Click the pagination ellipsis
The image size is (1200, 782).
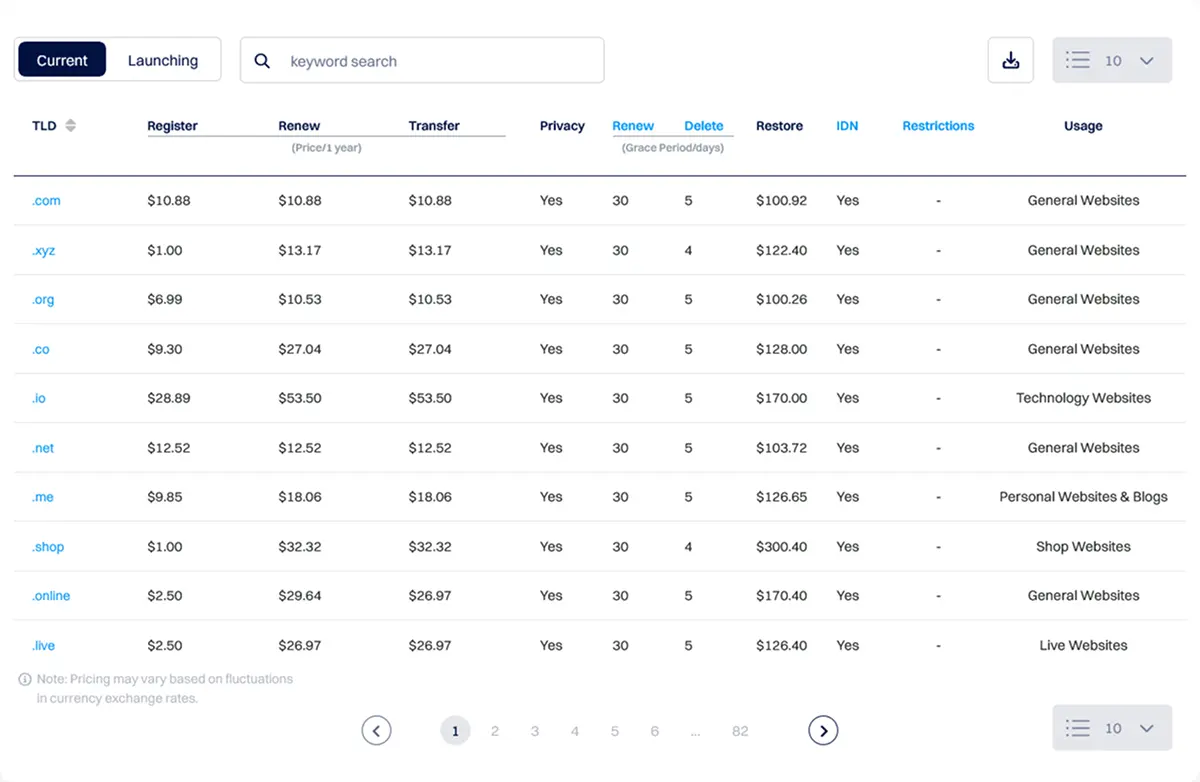[x=695, y=731]
